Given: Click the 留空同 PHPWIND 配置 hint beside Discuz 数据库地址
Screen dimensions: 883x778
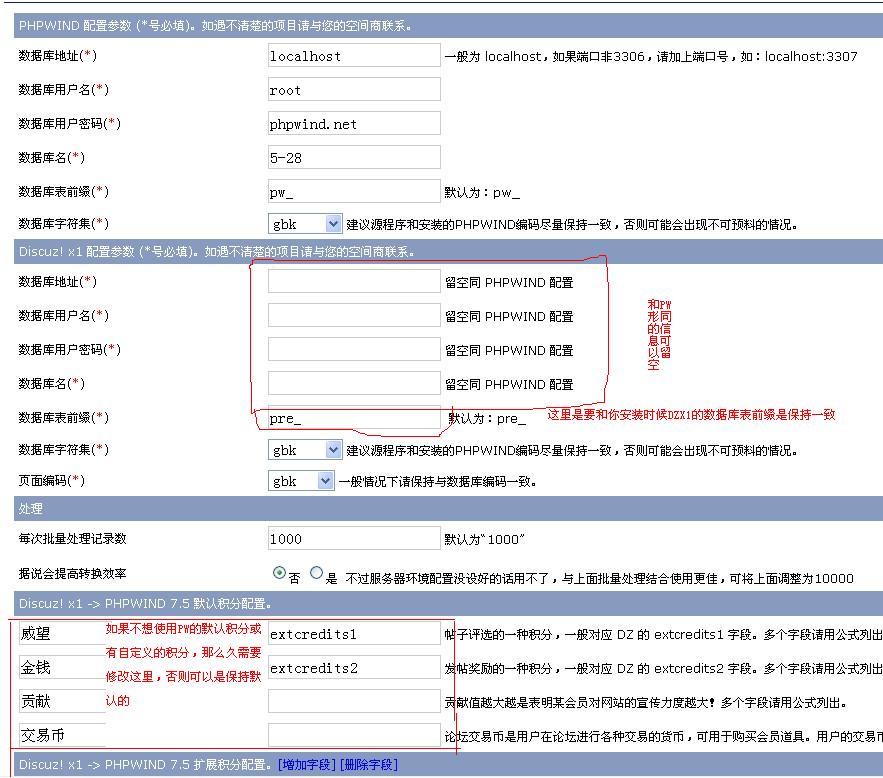Looking at the screenshot, I should click(x=509, y=282).
